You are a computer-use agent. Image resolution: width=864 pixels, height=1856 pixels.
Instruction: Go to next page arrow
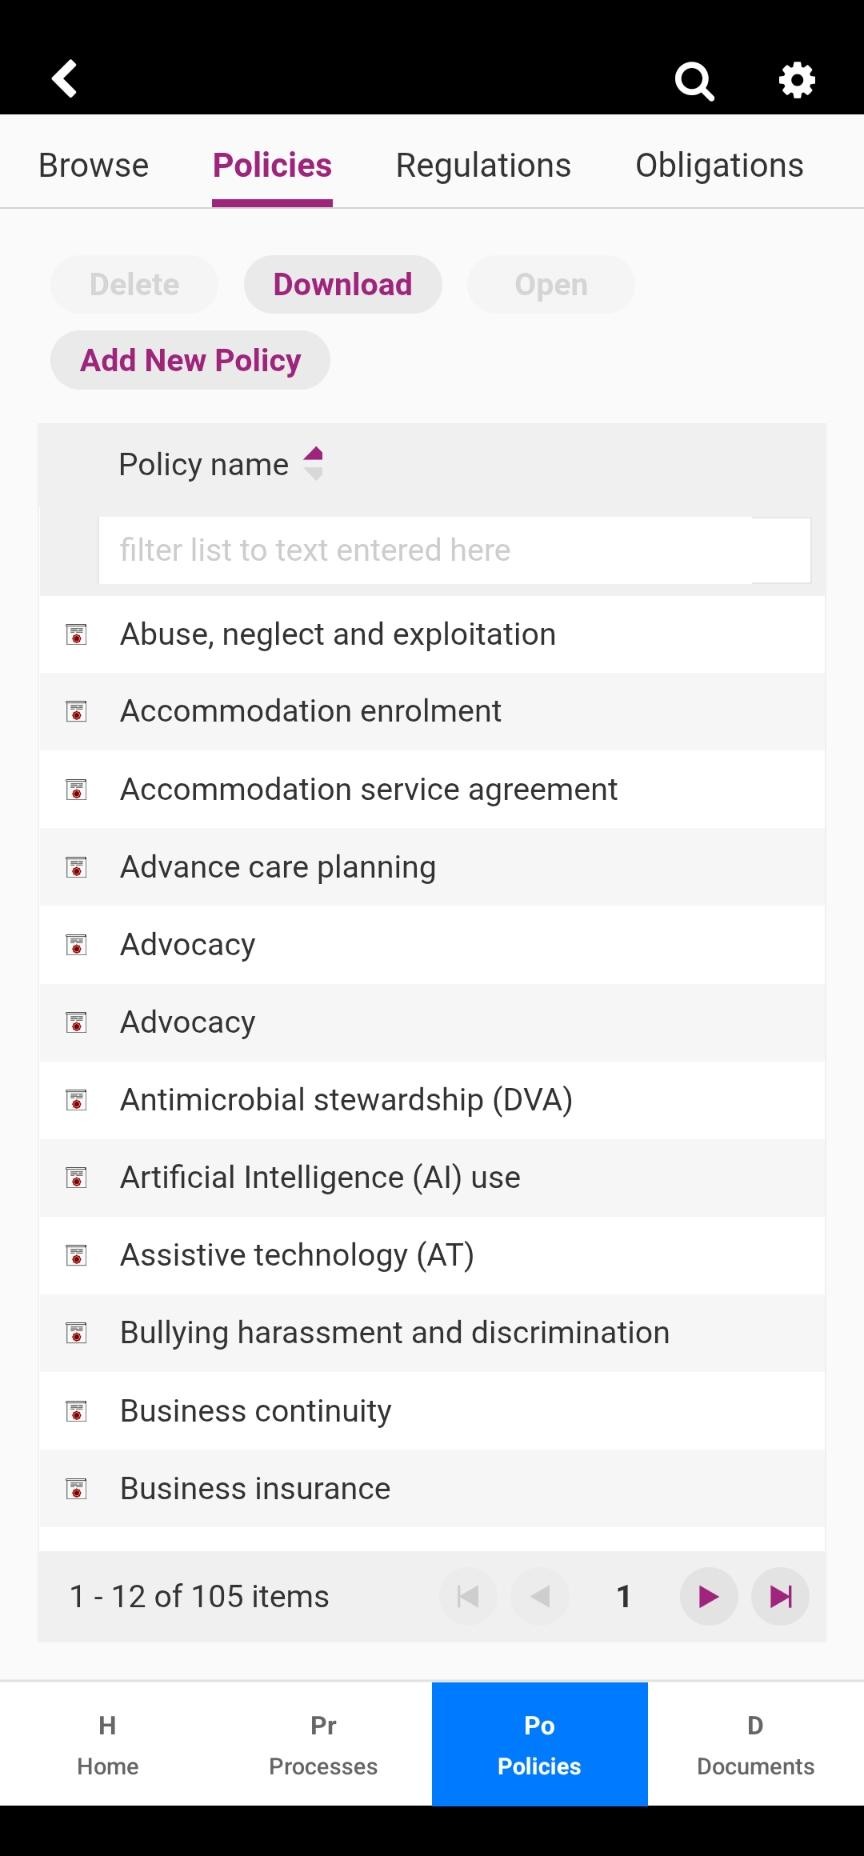708,1596
